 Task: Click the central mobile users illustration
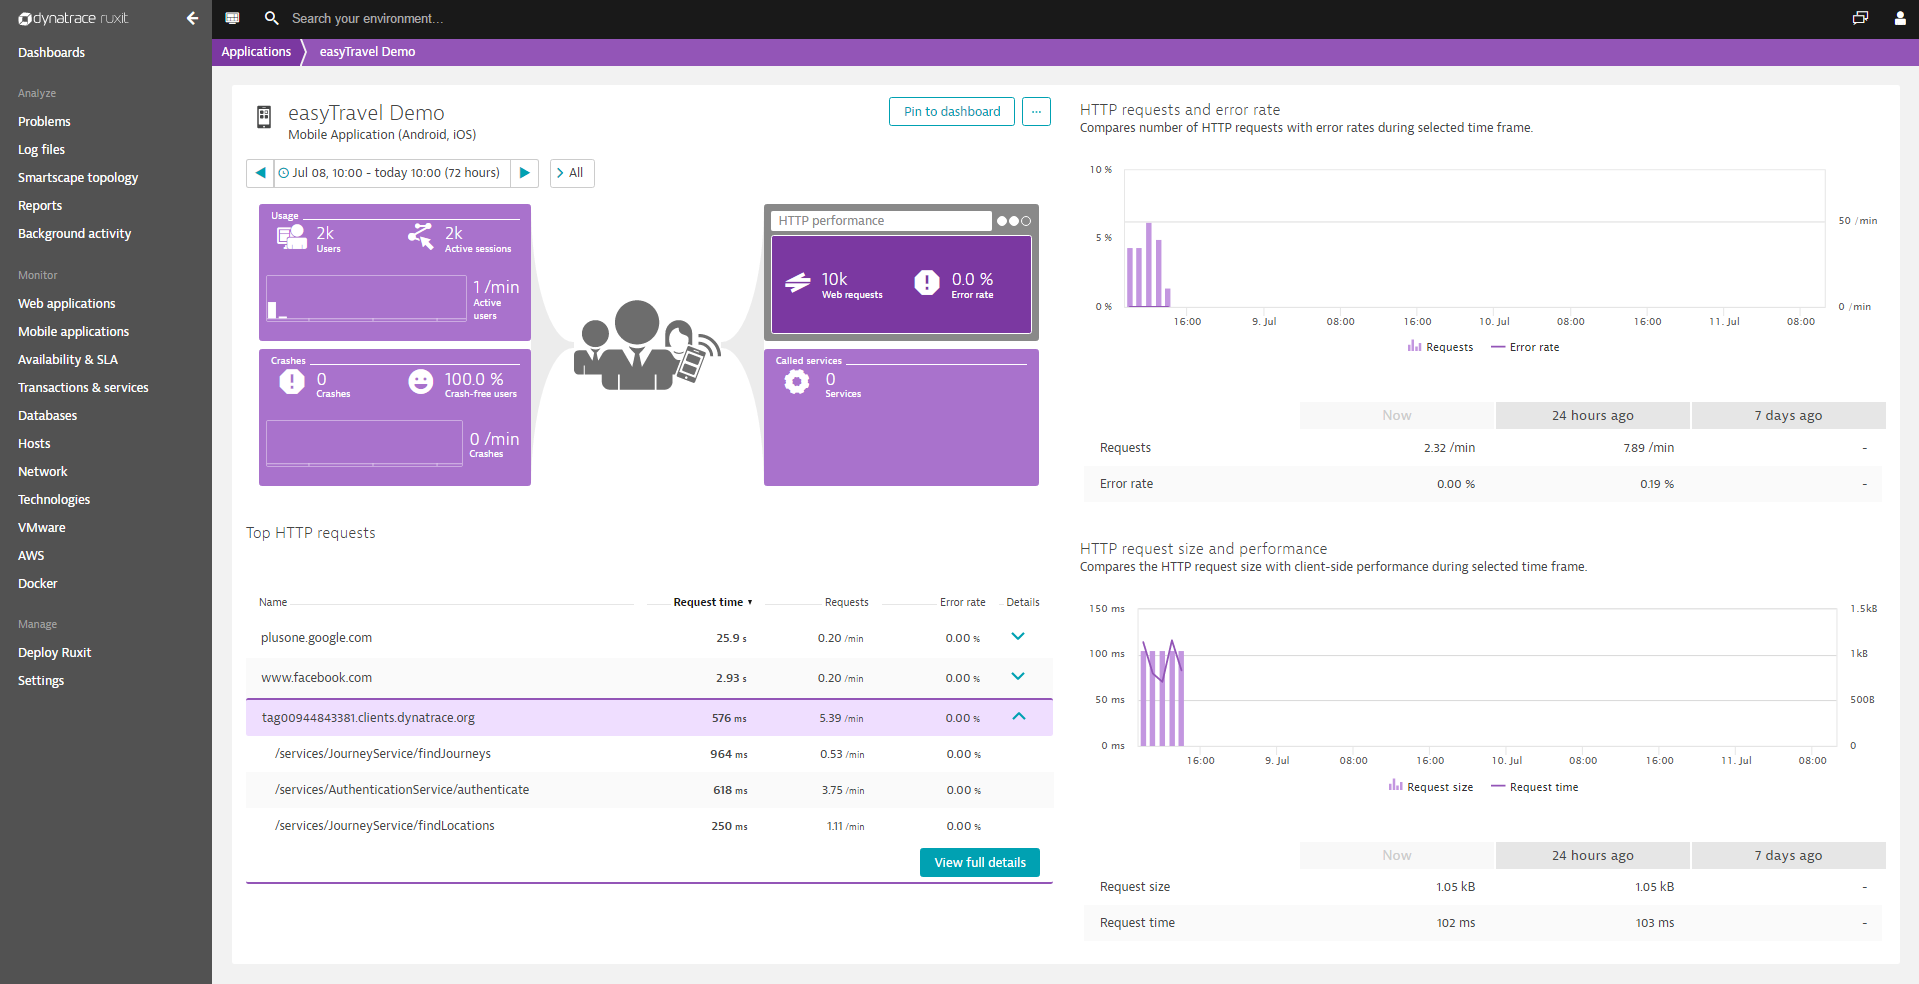(x=646, y=346)
